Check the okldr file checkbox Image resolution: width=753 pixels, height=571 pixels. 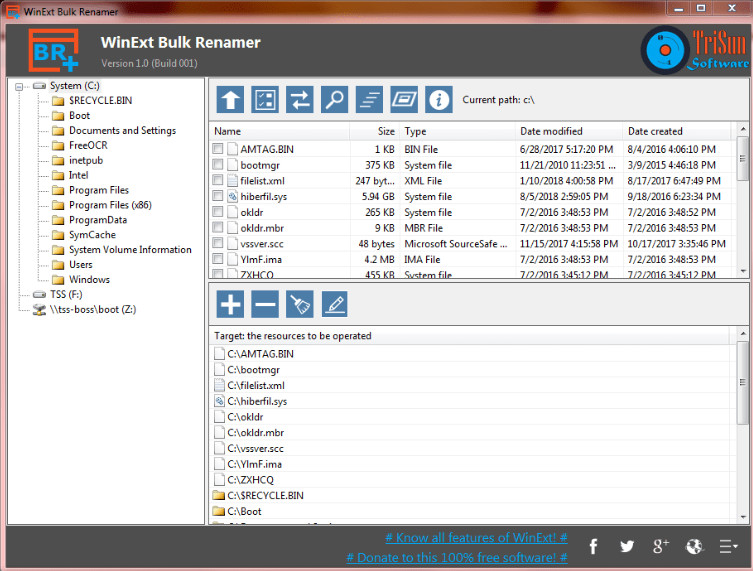click(x=218, y=212)
